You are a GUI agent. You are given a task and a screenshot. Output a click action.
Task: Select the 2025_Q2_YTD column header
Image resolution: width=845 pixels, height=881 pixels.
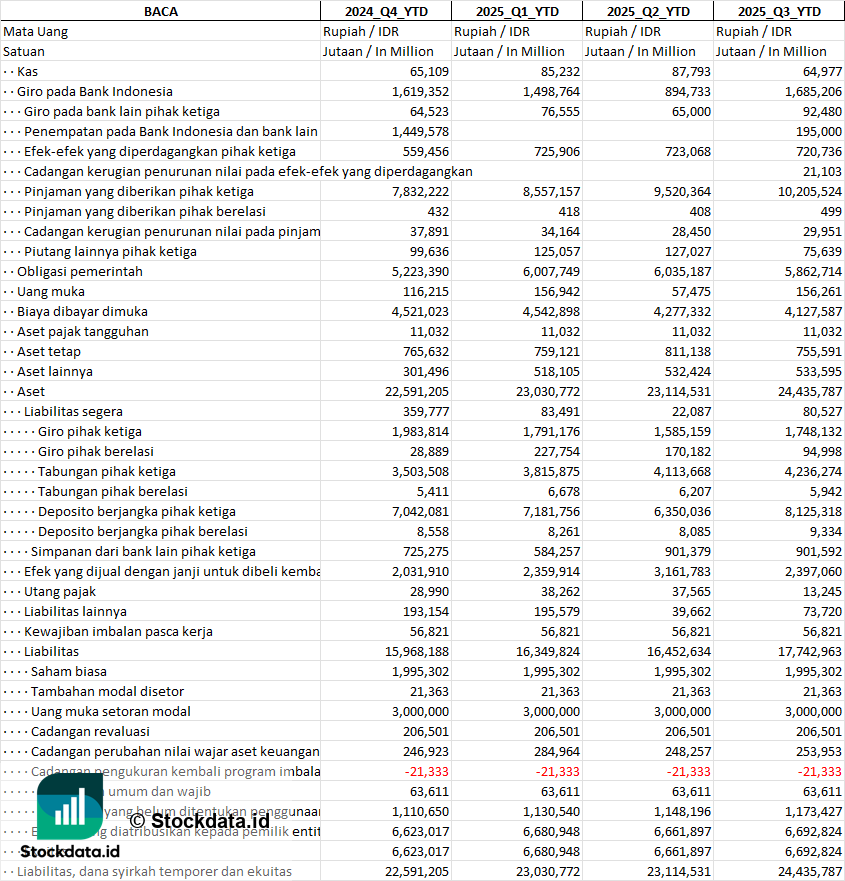pos(648,11)
